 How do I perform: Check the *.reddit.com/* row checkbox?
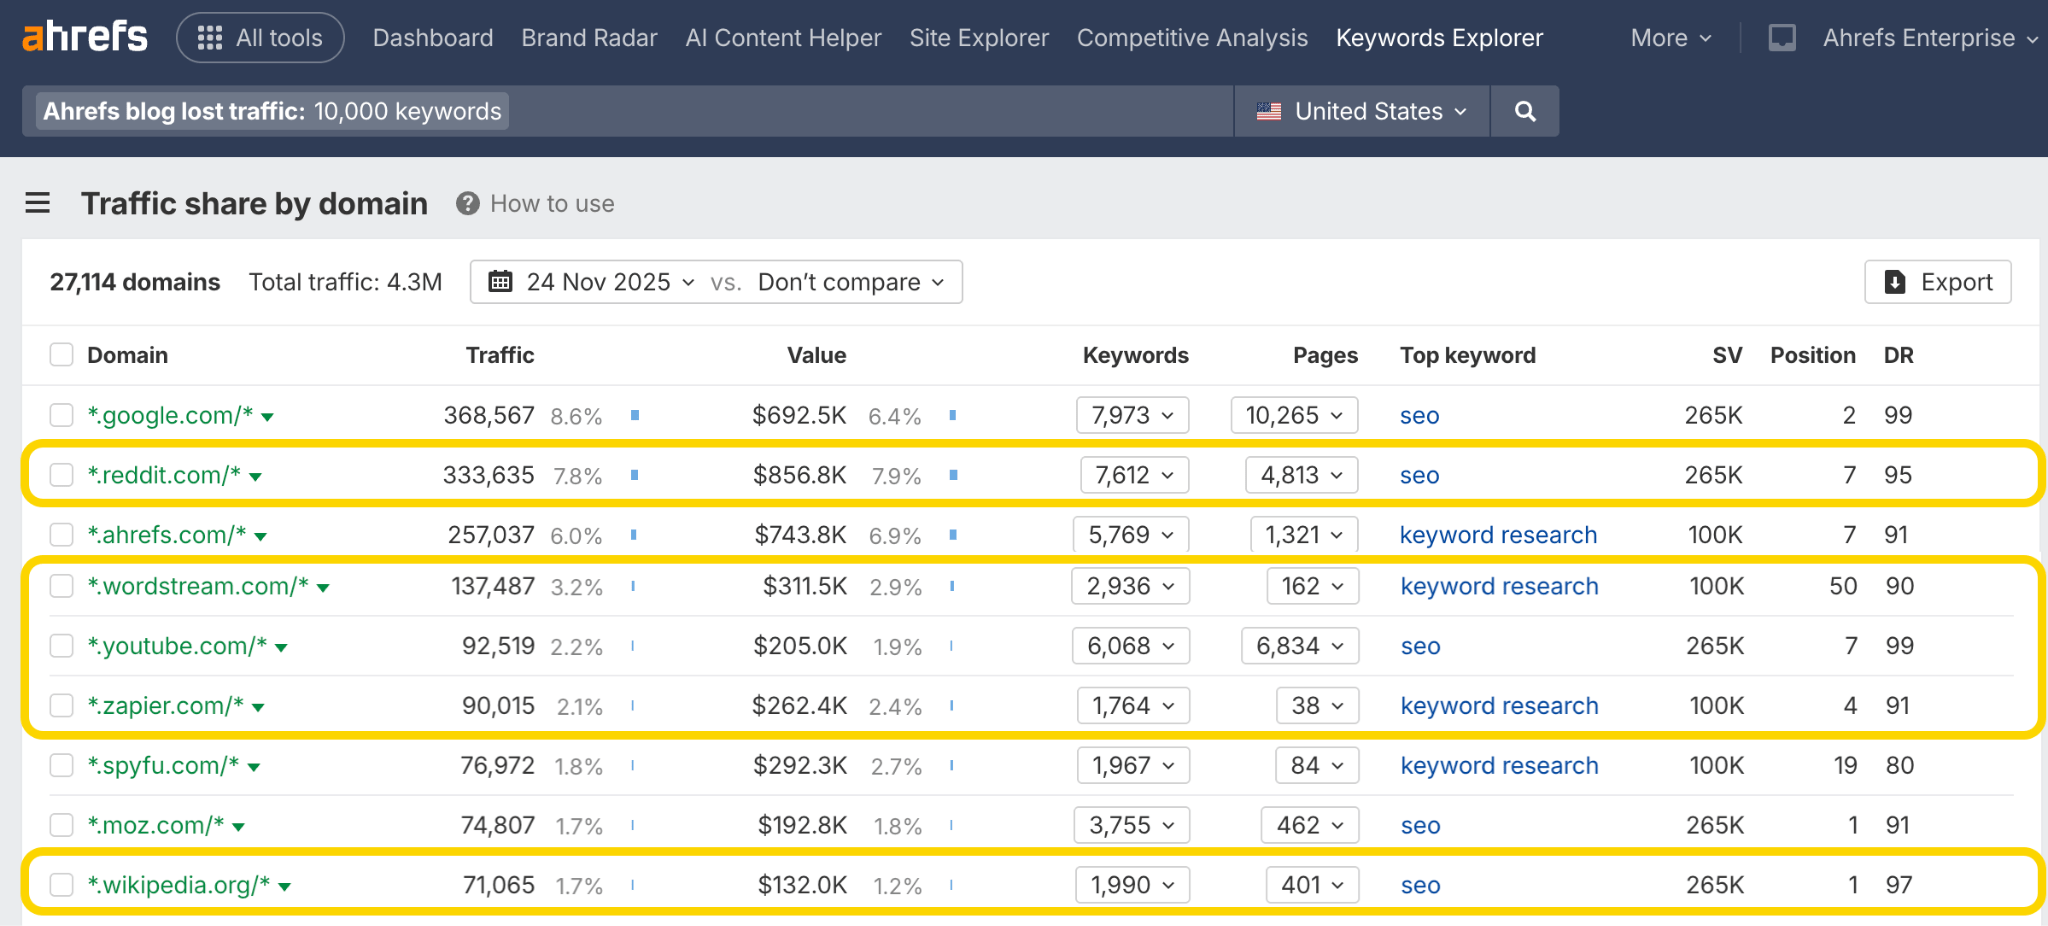(x=61, y=475)
